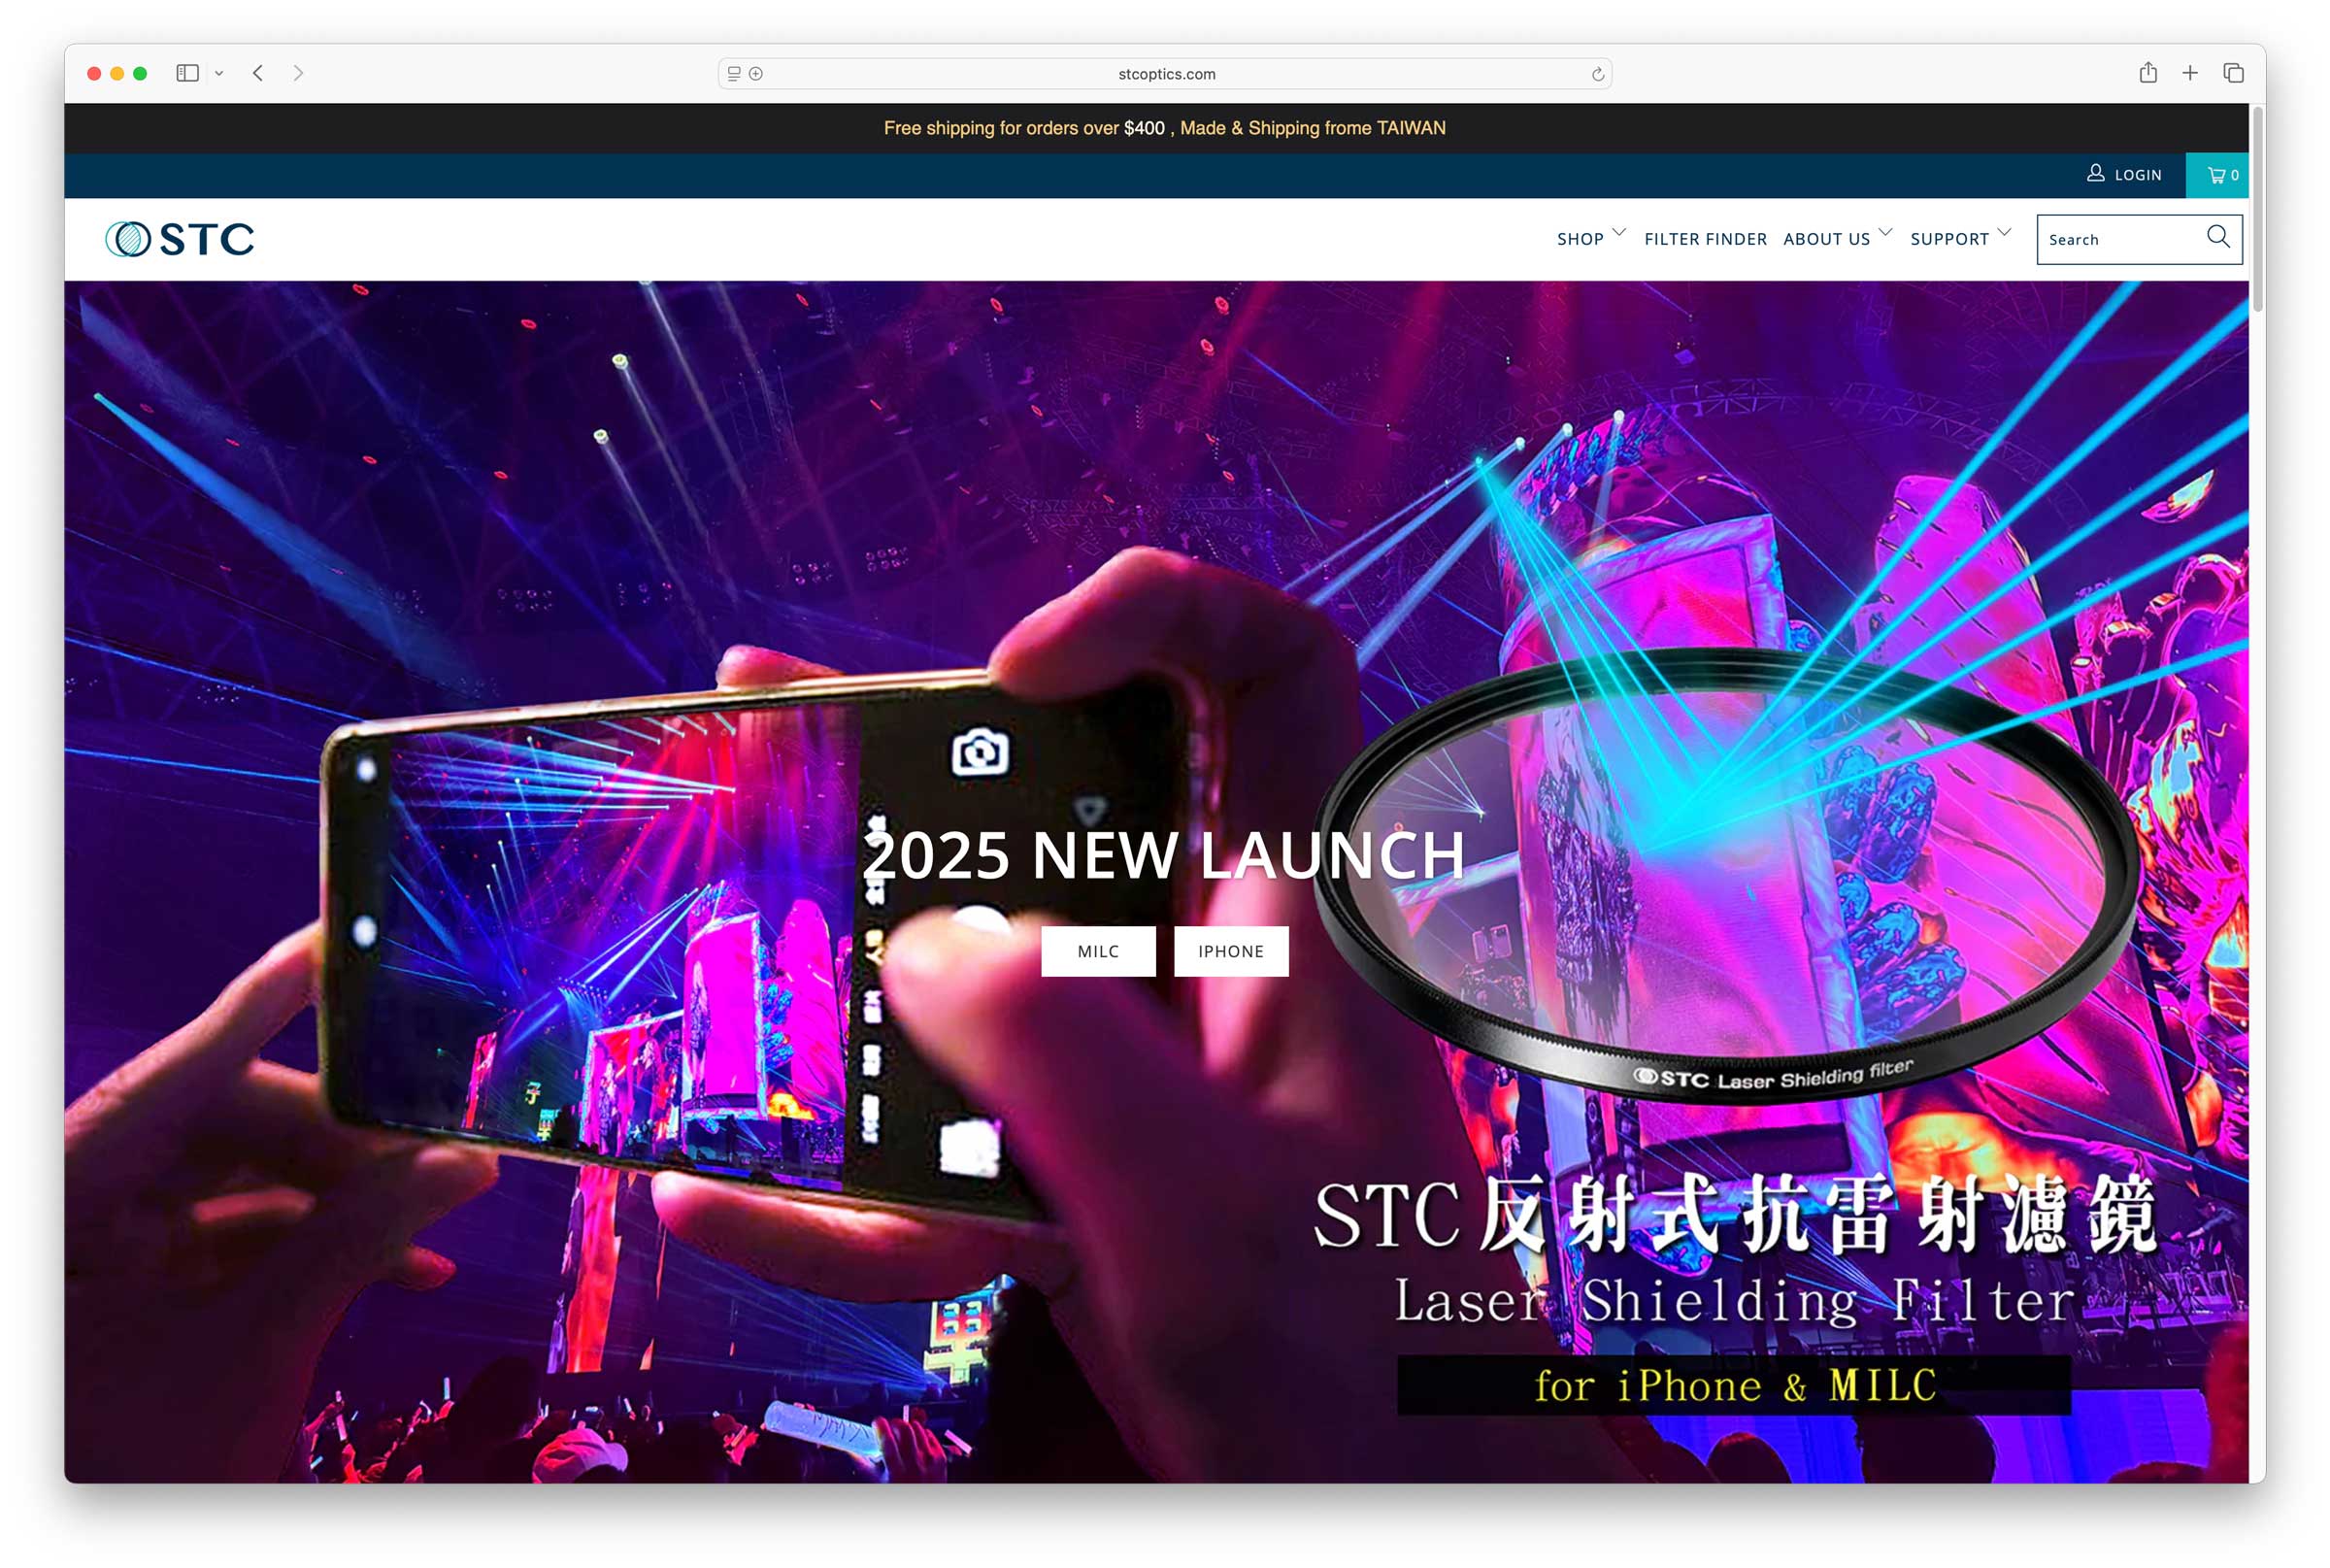Click the STC logo in the header
Image resolution: width=2330 pixels, height=1568 pixels.
(180, 239)
